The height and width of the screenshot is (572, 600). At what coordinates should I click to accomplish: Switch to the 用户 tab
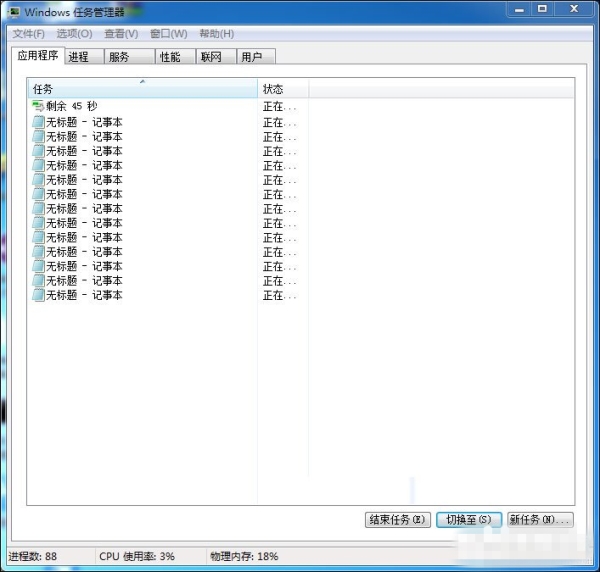pyautogui.click(x=251, y=57)
